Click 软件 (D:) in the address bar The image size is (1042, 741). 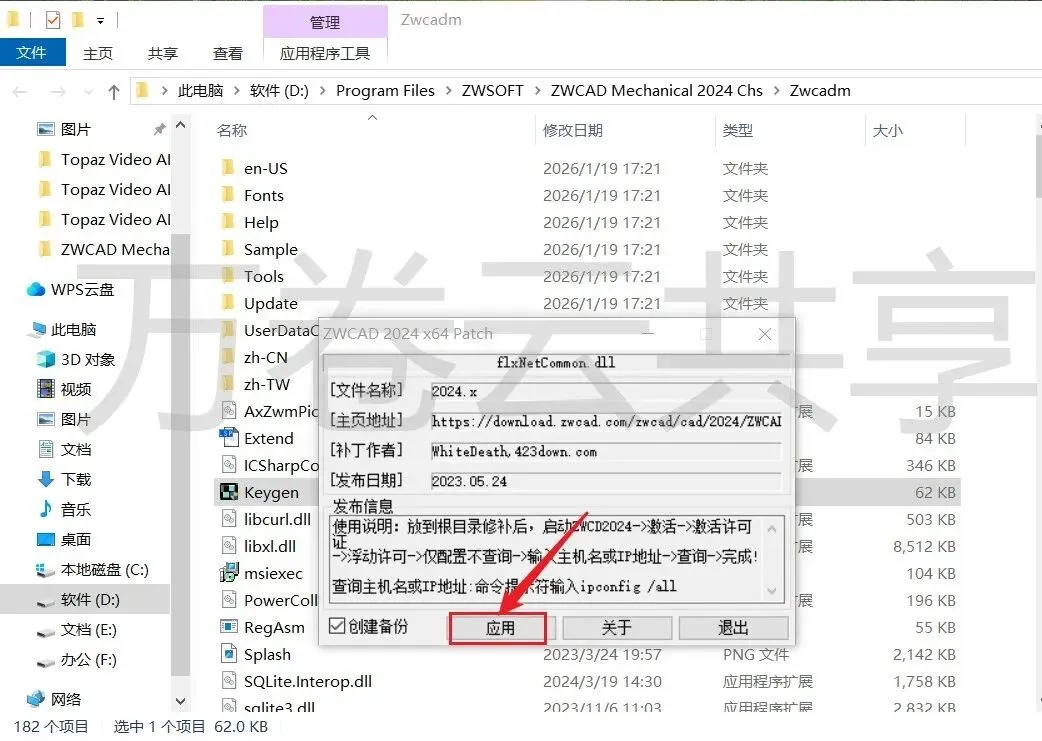click(x=279, y=91)
